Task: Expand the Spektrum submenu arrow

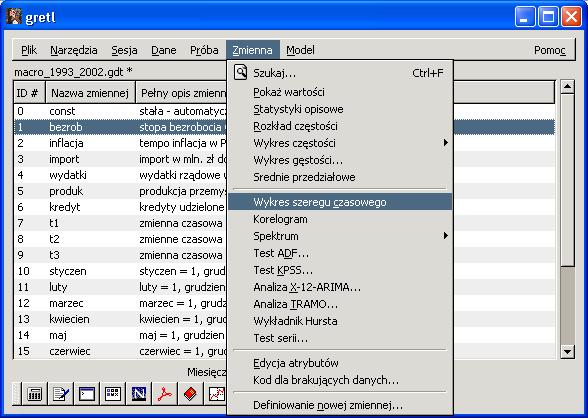Action: [x=446, y=235]
